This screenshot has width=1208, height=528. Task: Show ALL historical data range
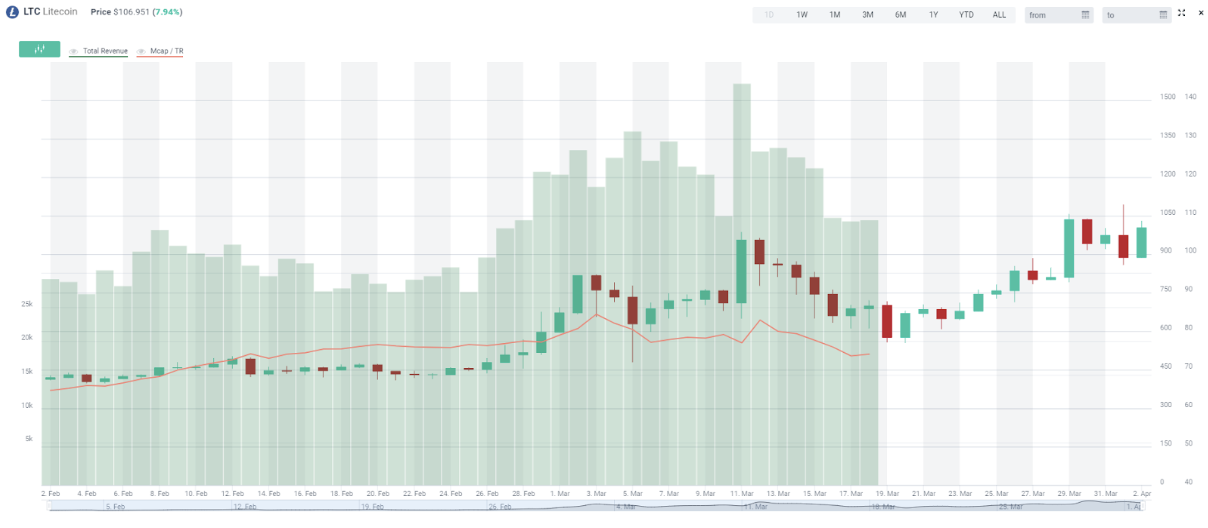[x=999, y=15]
